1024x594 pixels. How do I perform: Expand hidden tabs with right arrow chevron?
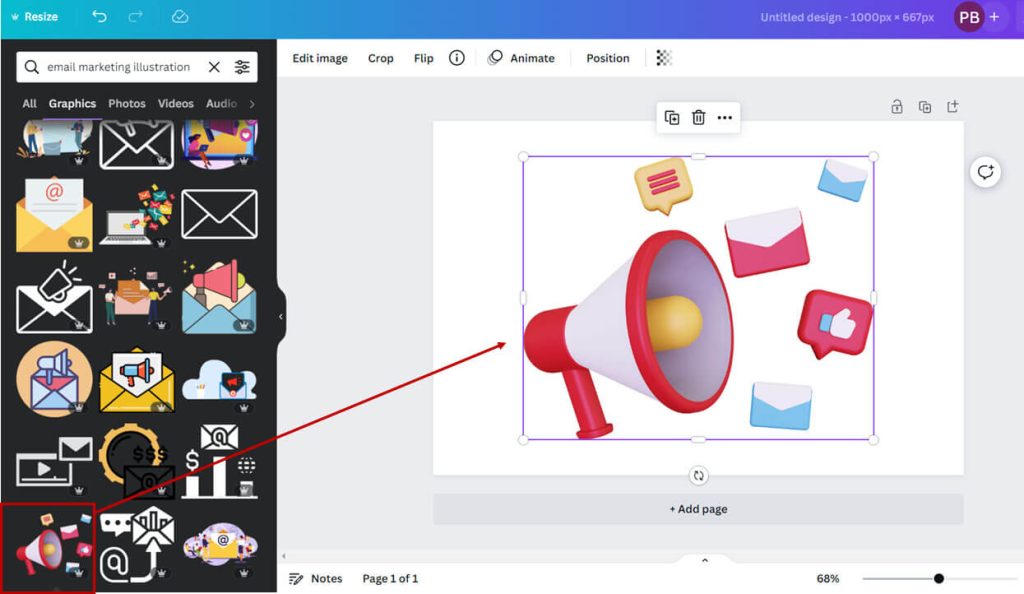[251, 103]
